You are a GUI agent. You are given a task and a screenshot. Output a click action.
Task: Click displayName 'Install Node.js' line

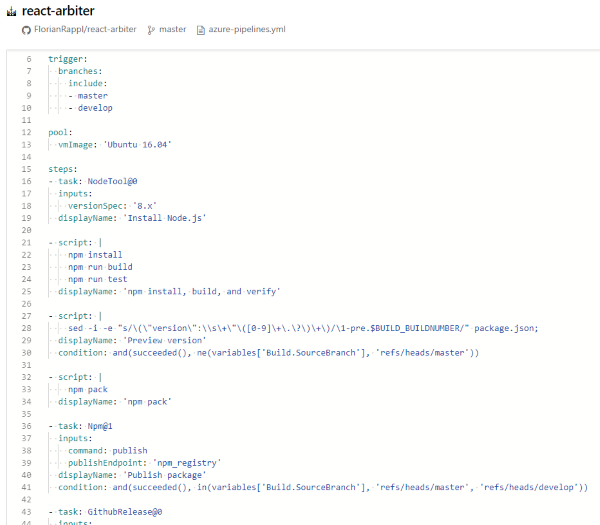[x=132, y=218]
